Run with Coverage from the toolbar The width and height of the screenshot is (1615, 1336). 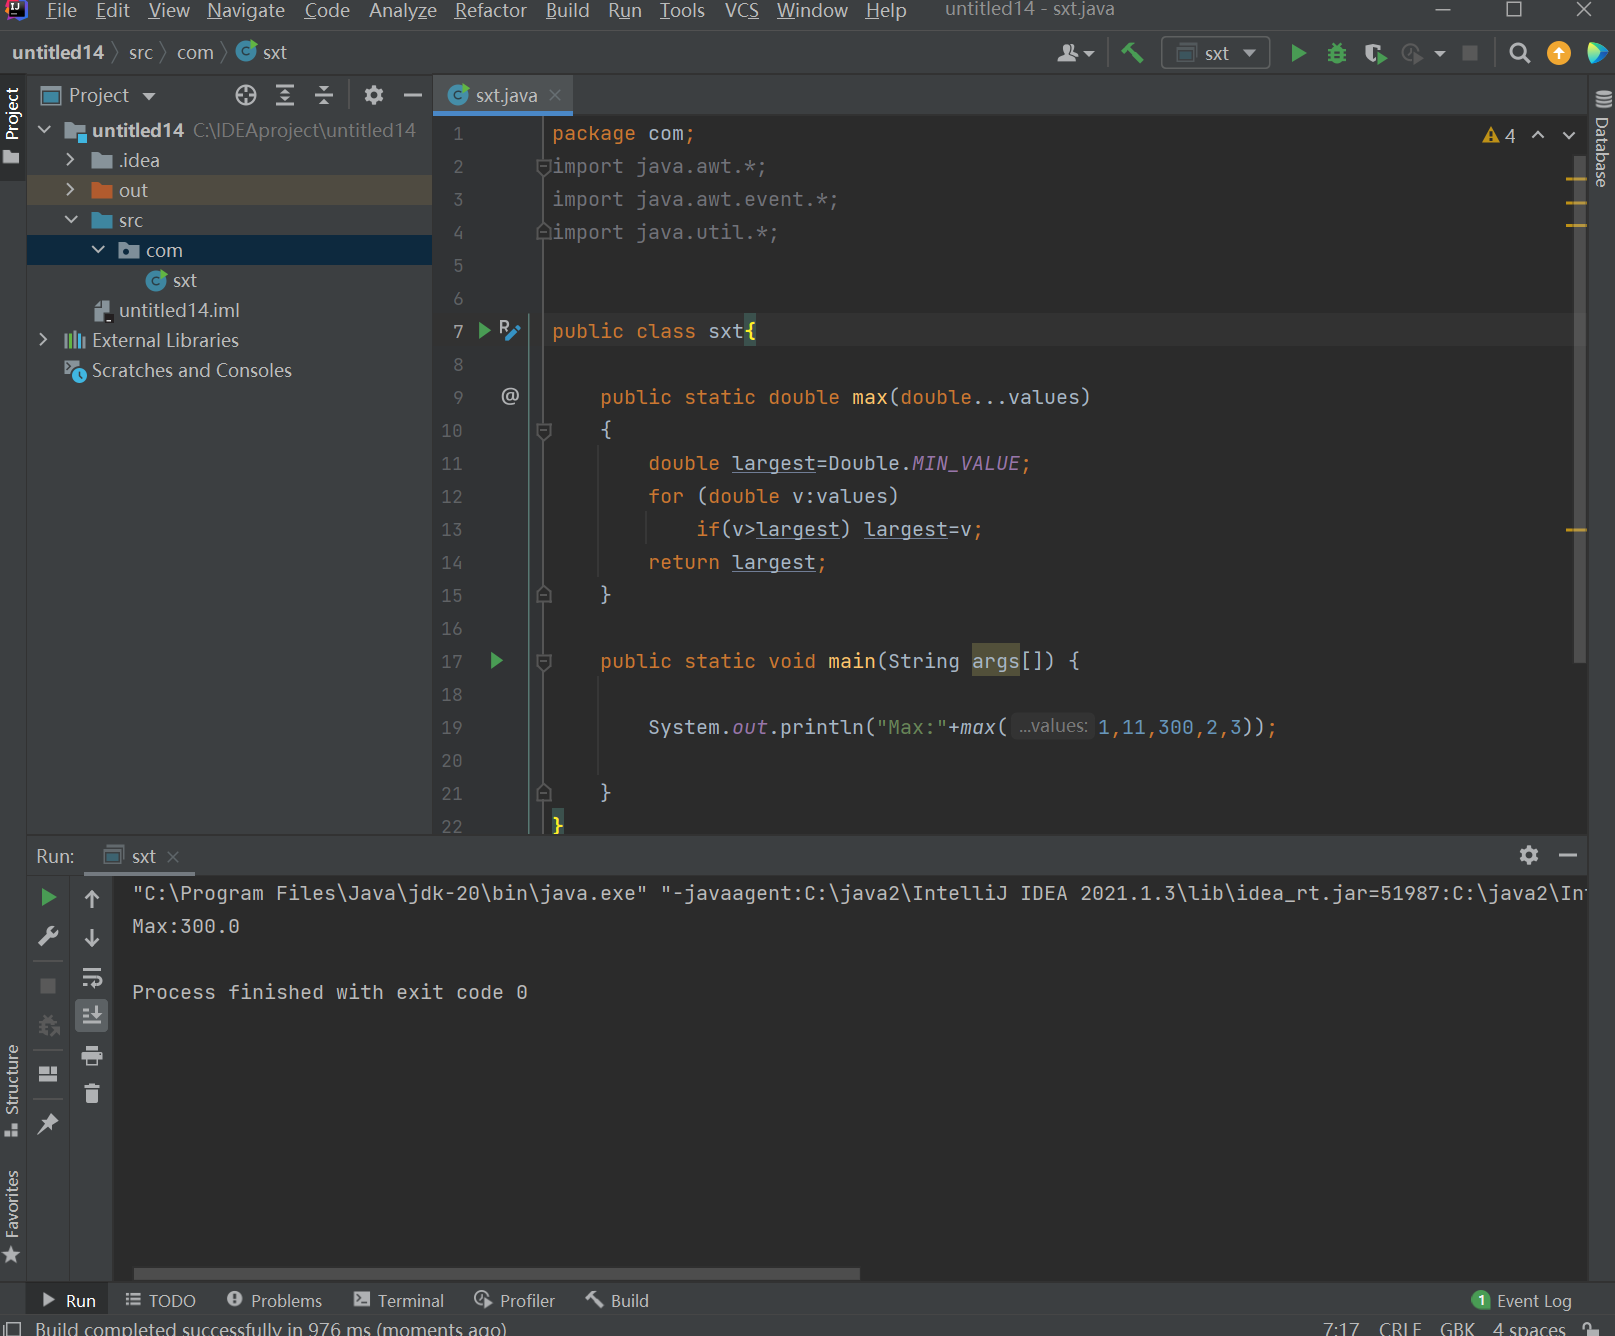tap(1375, 53)
